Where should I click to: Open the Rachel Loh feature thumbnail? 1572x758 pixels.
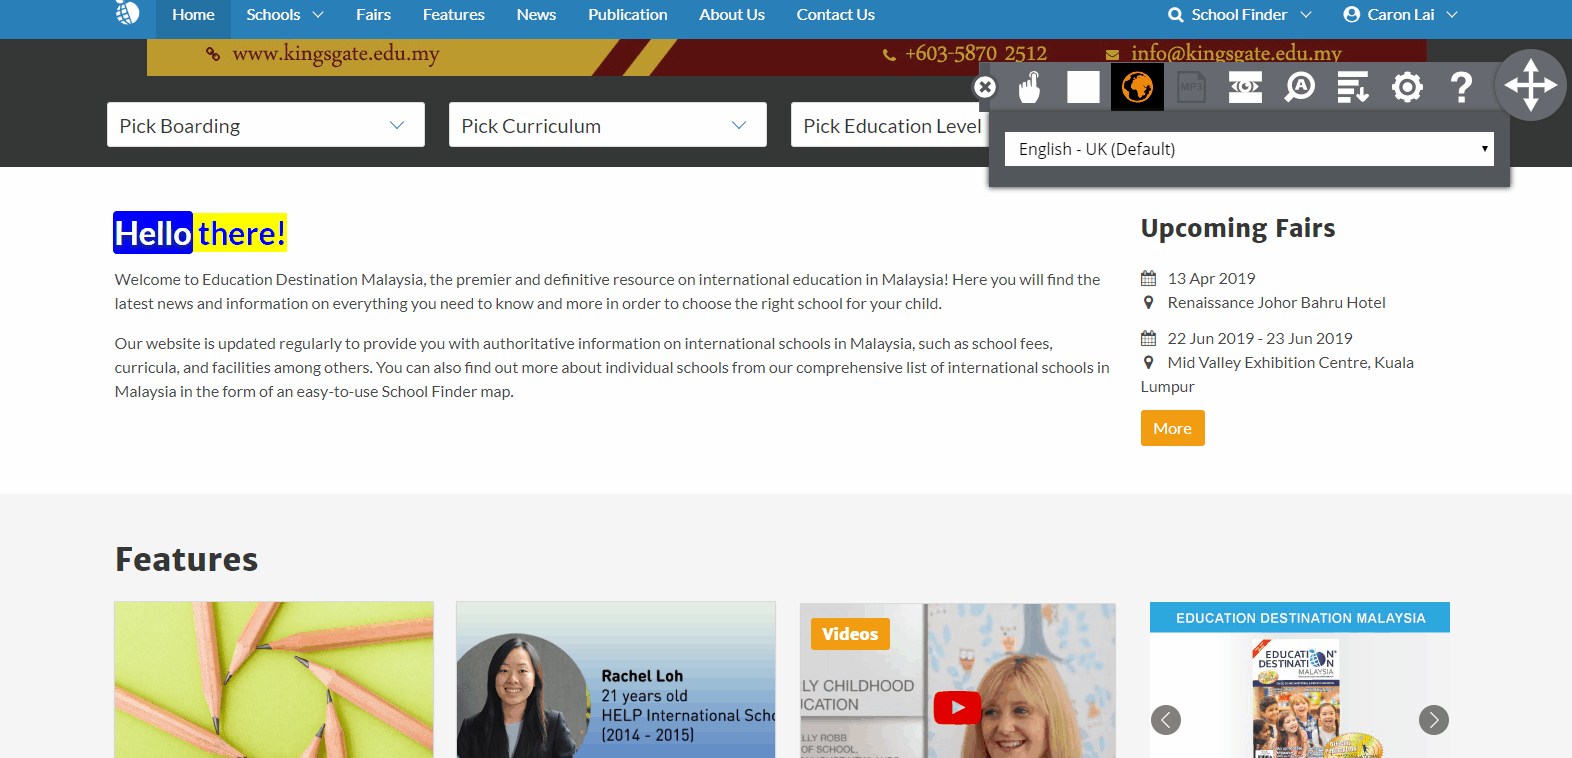[x=616, y=680]
